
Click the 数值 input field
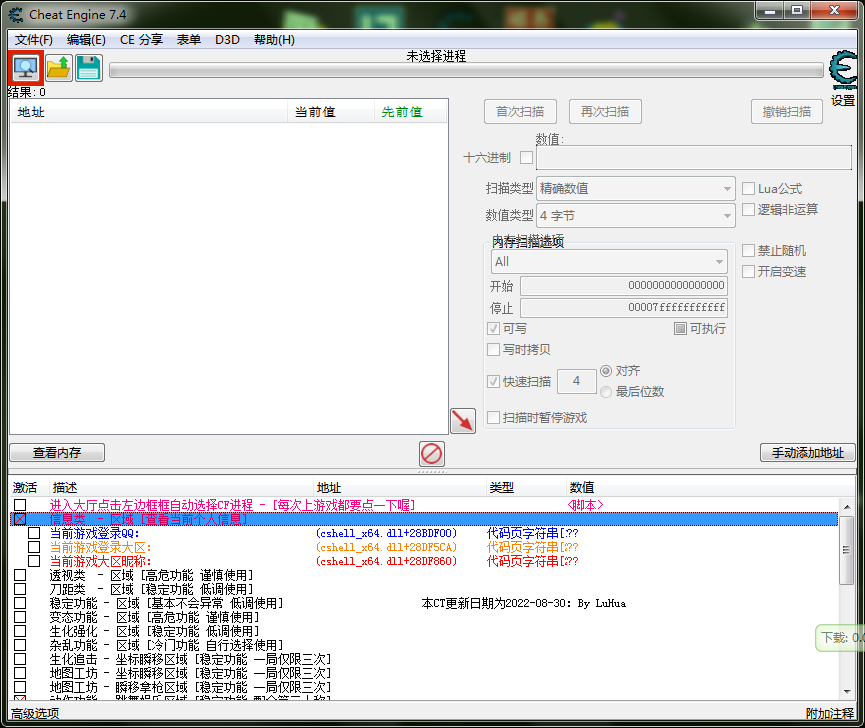click(694, 158)
